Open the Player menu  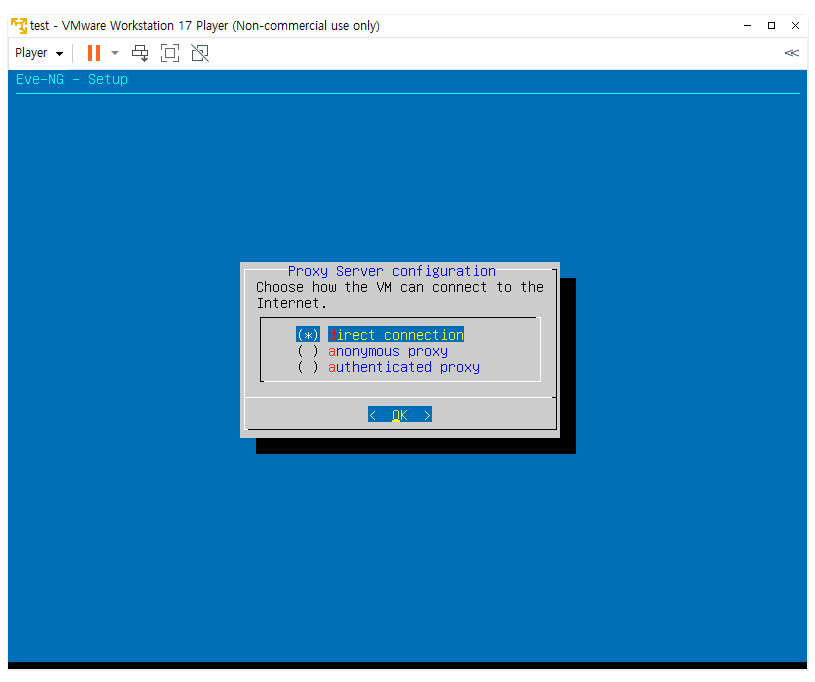(x=39, y=53)
